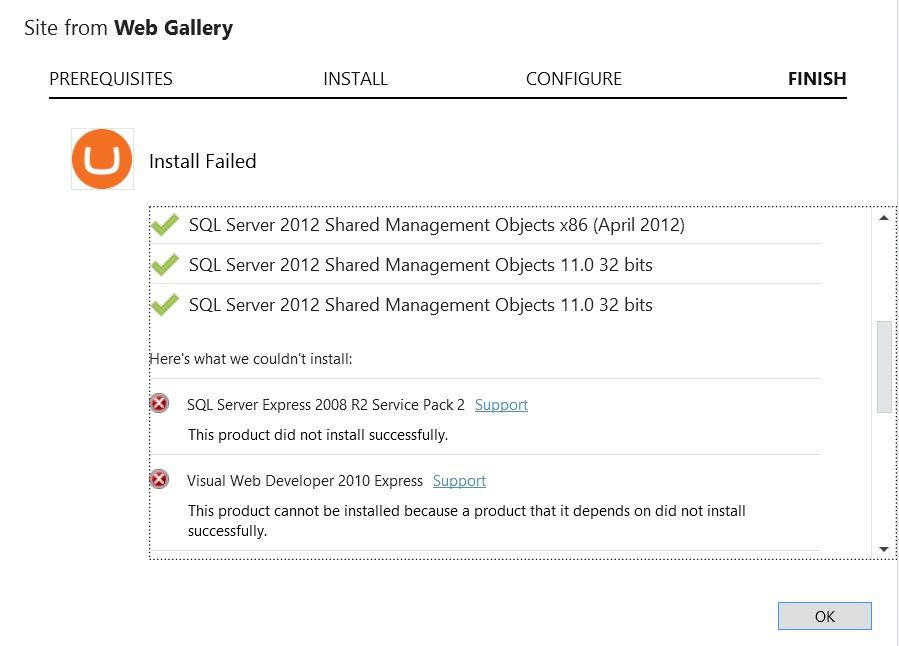Click 'This product did not install successfully.' message
The image size is (899, 646).
pyautogui.click(x=318, y=435)
